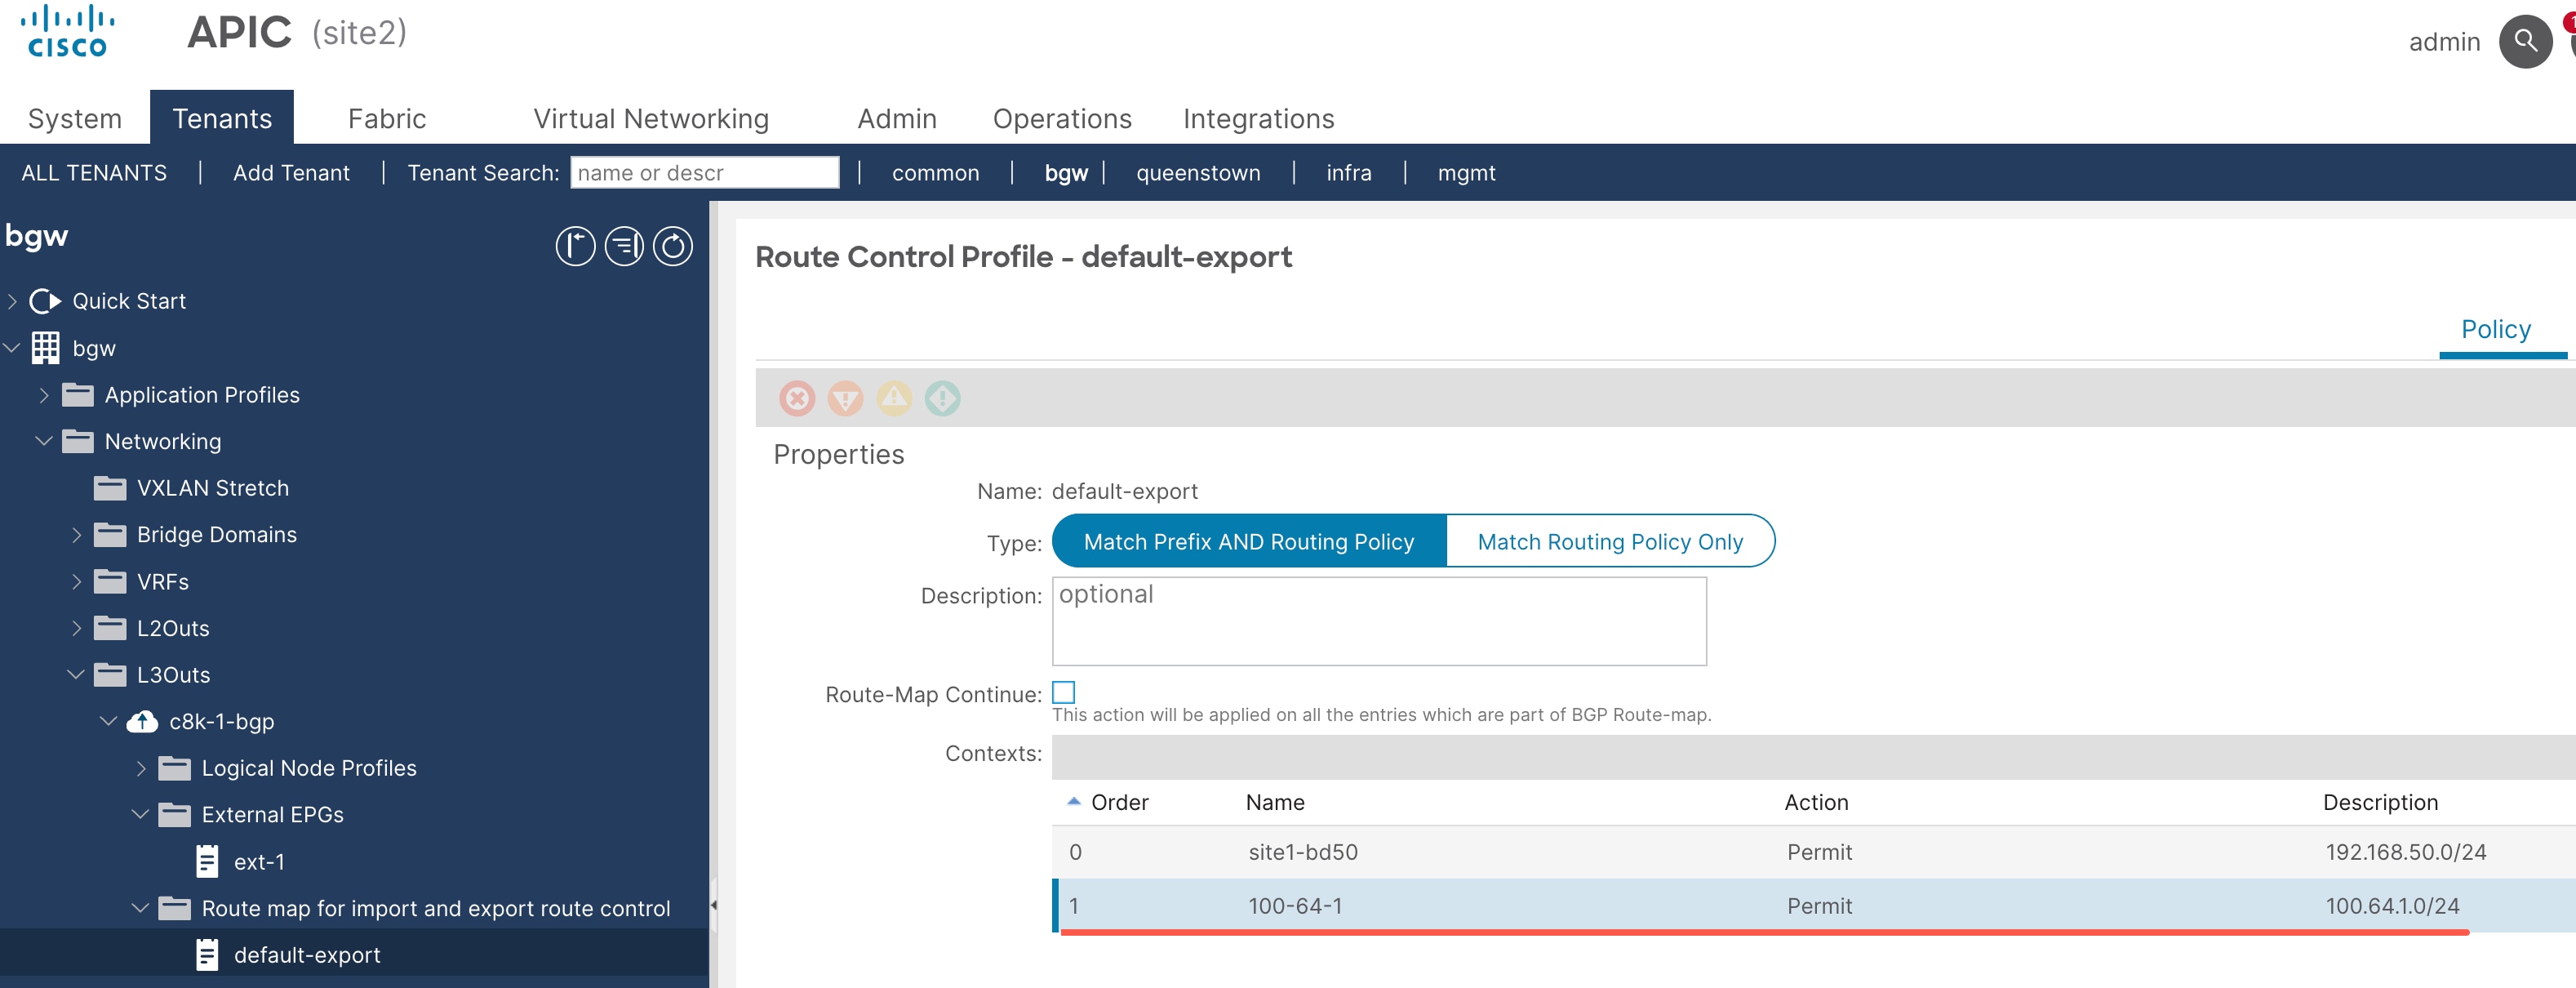Click the orange major faults icon
Image resolution: width=2576 pixels, height=988 pixels.
click(846, 399)
